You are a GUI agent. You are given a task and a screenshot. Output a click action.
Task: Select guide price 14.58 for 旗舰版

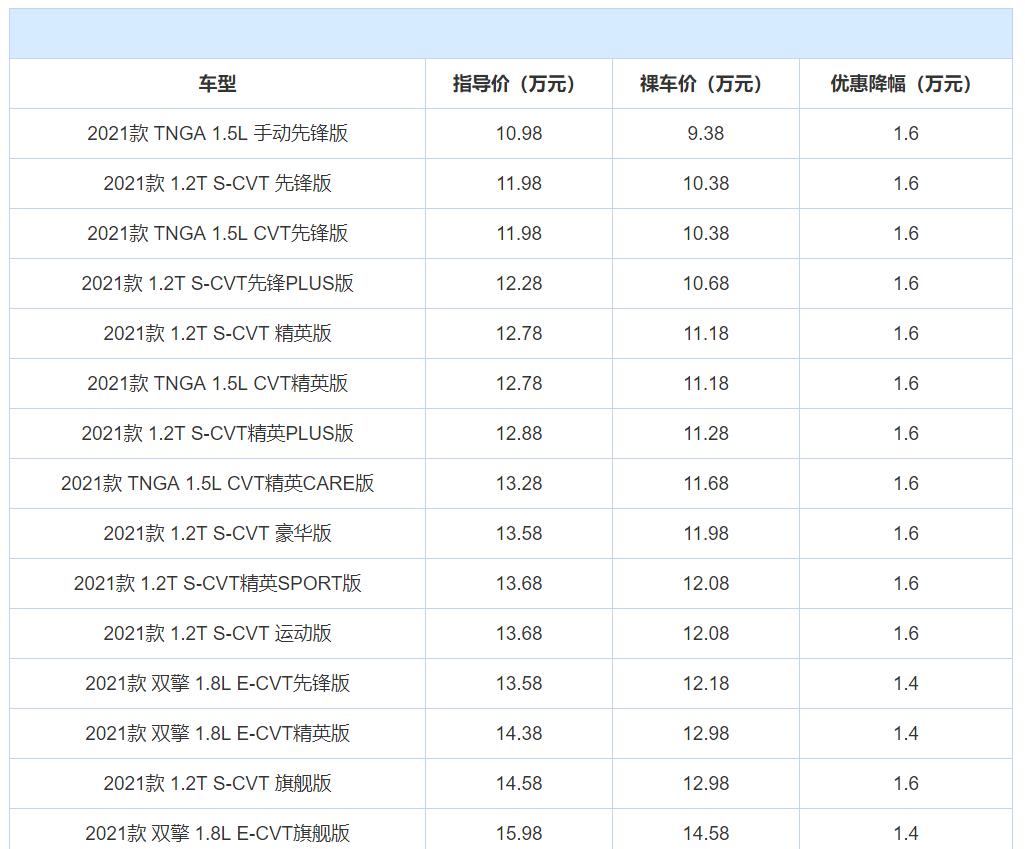tap(519, 784)
